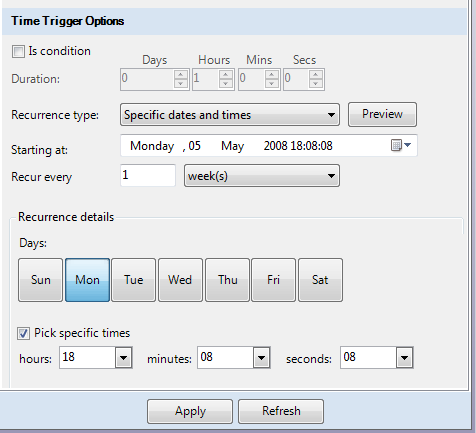
Task: Open the calendar picker icon in Starting at
Action: [x=400, y=145]
